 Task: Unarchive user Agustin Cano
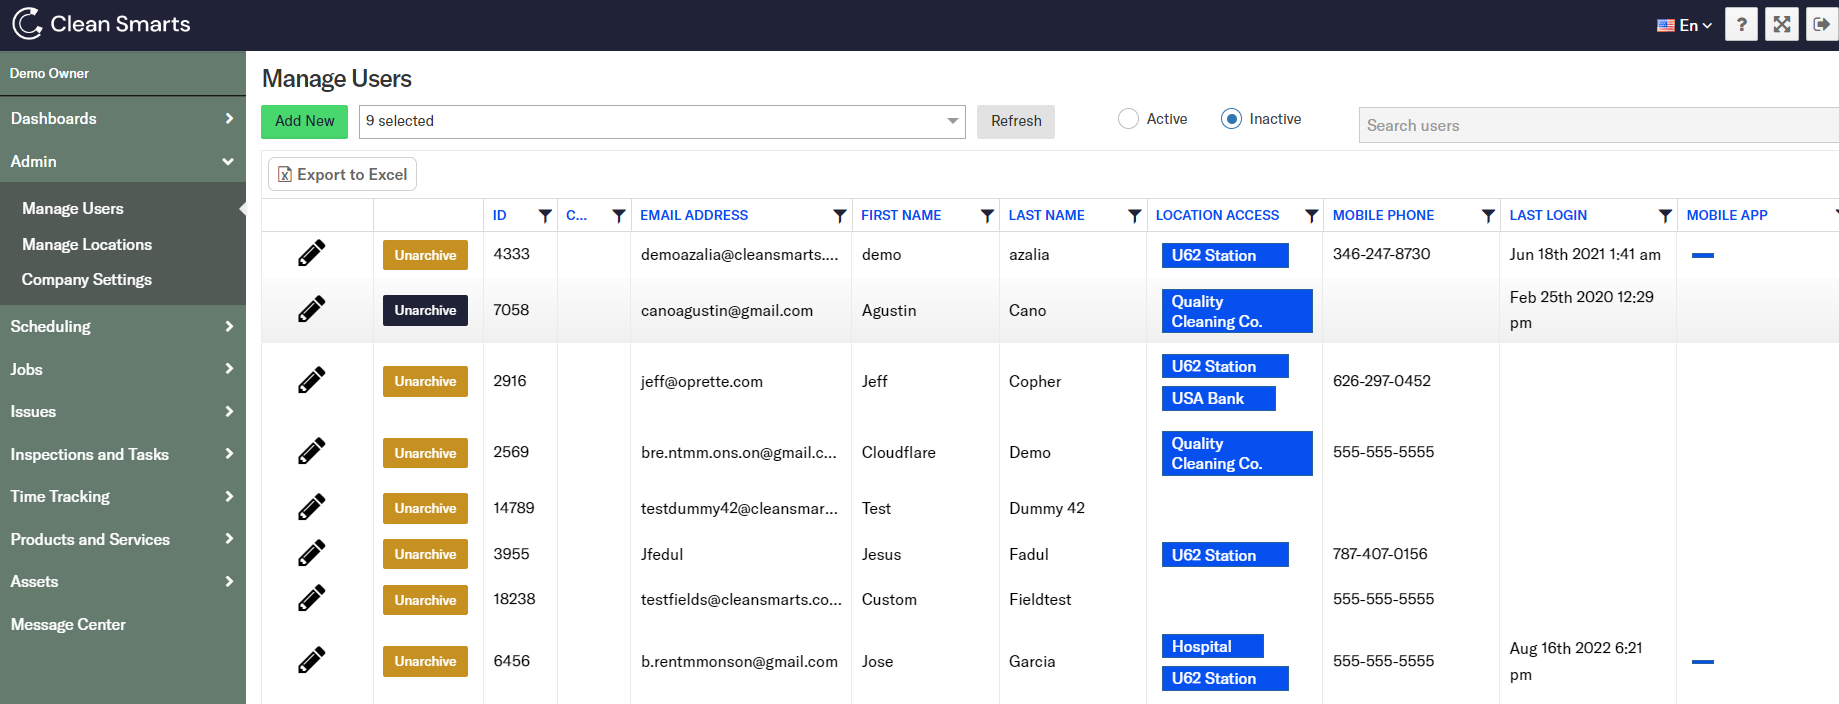coord(425,311)
